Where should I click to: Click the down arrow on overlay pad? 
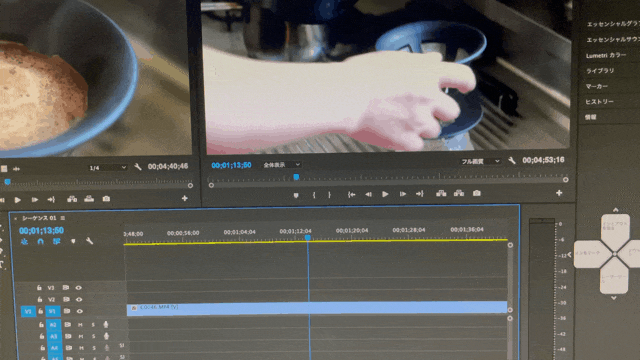click(x=613, y=298)
